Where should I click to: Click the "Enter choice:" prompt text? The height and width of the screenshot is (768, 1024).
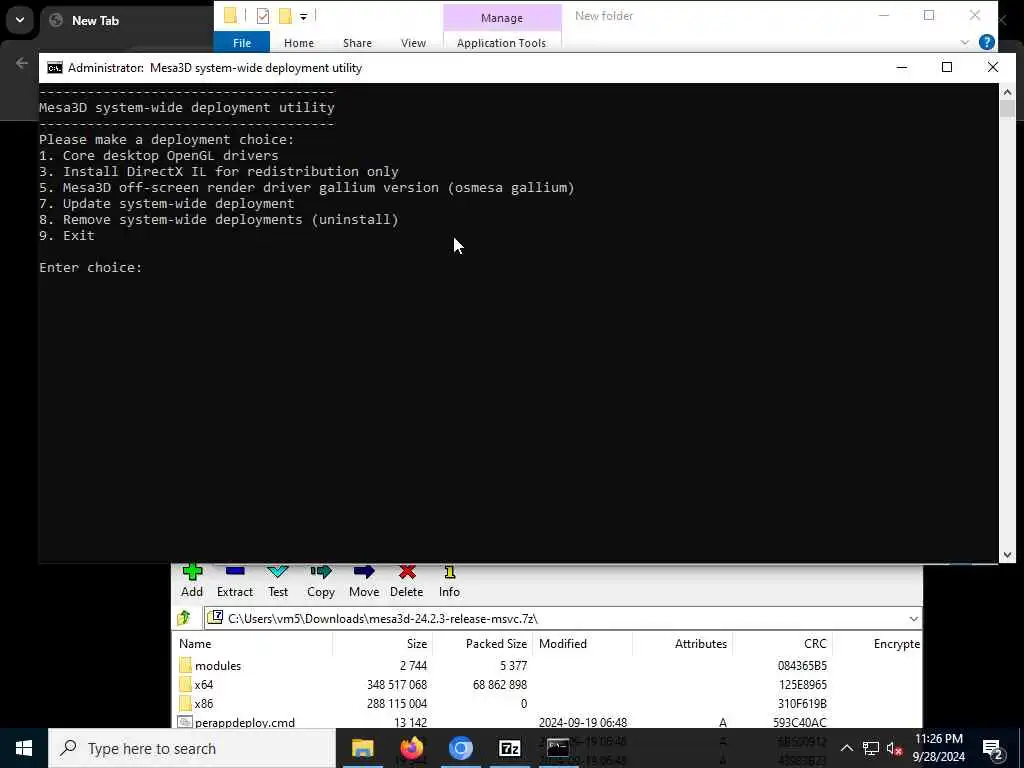click(x=91, y=267)
